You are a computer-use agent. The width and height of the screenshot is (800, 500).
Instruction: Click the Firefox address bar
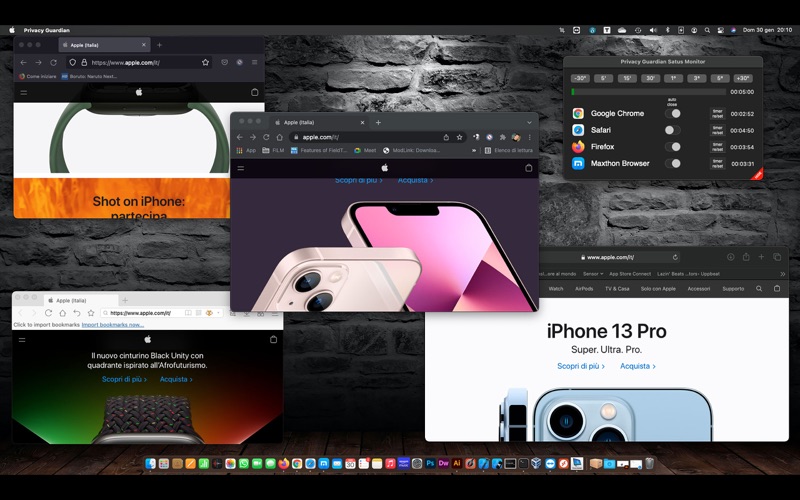pos(139,62)
